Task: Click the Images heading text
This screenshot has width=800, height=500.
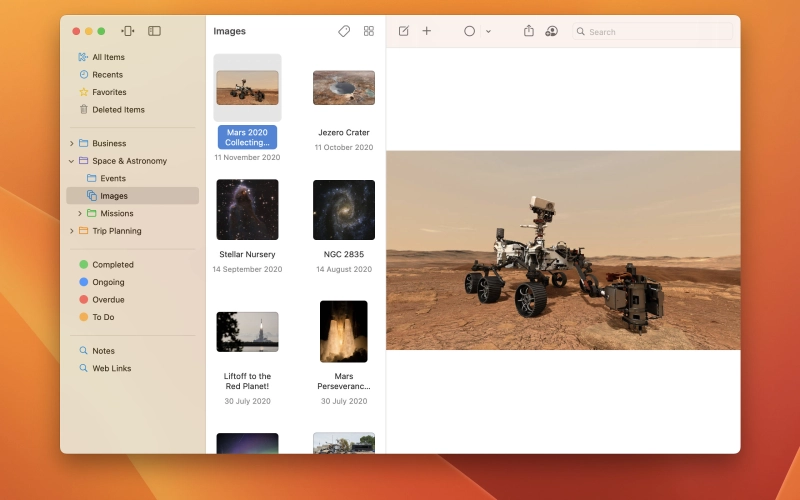Action: point(230,31)
